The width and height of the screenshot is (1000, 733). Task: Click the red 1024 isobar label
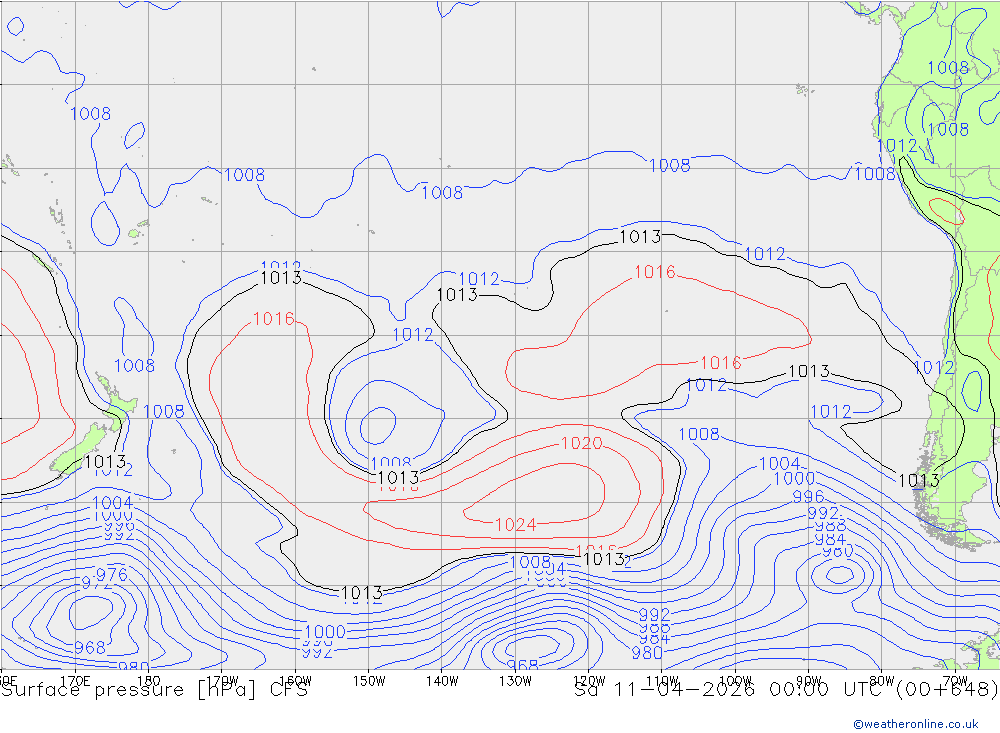point(515,524)
